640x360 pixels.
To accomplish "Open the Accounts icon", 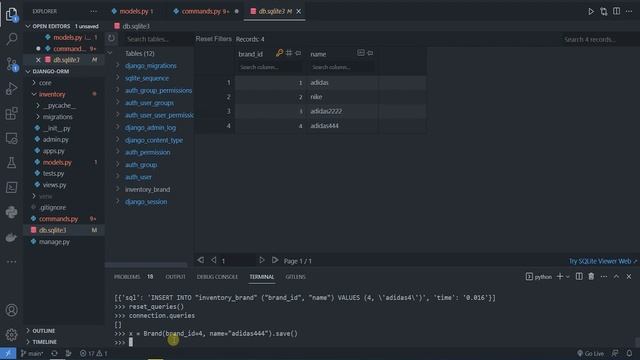I will [11, 310].
